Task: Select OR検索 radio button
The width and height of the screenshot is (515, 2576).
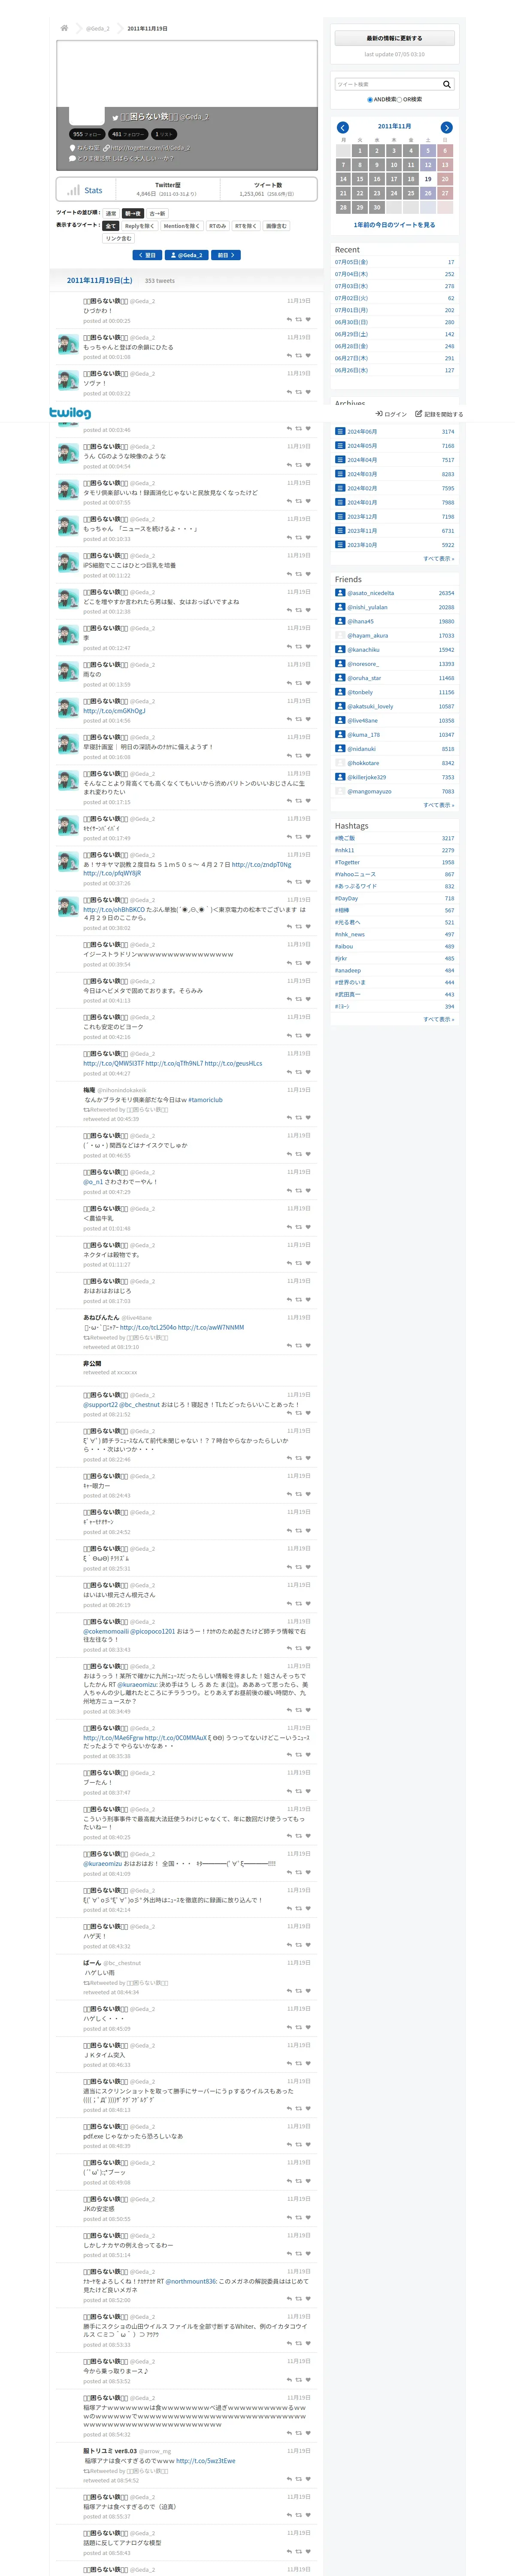Action: tap(399, 99)
